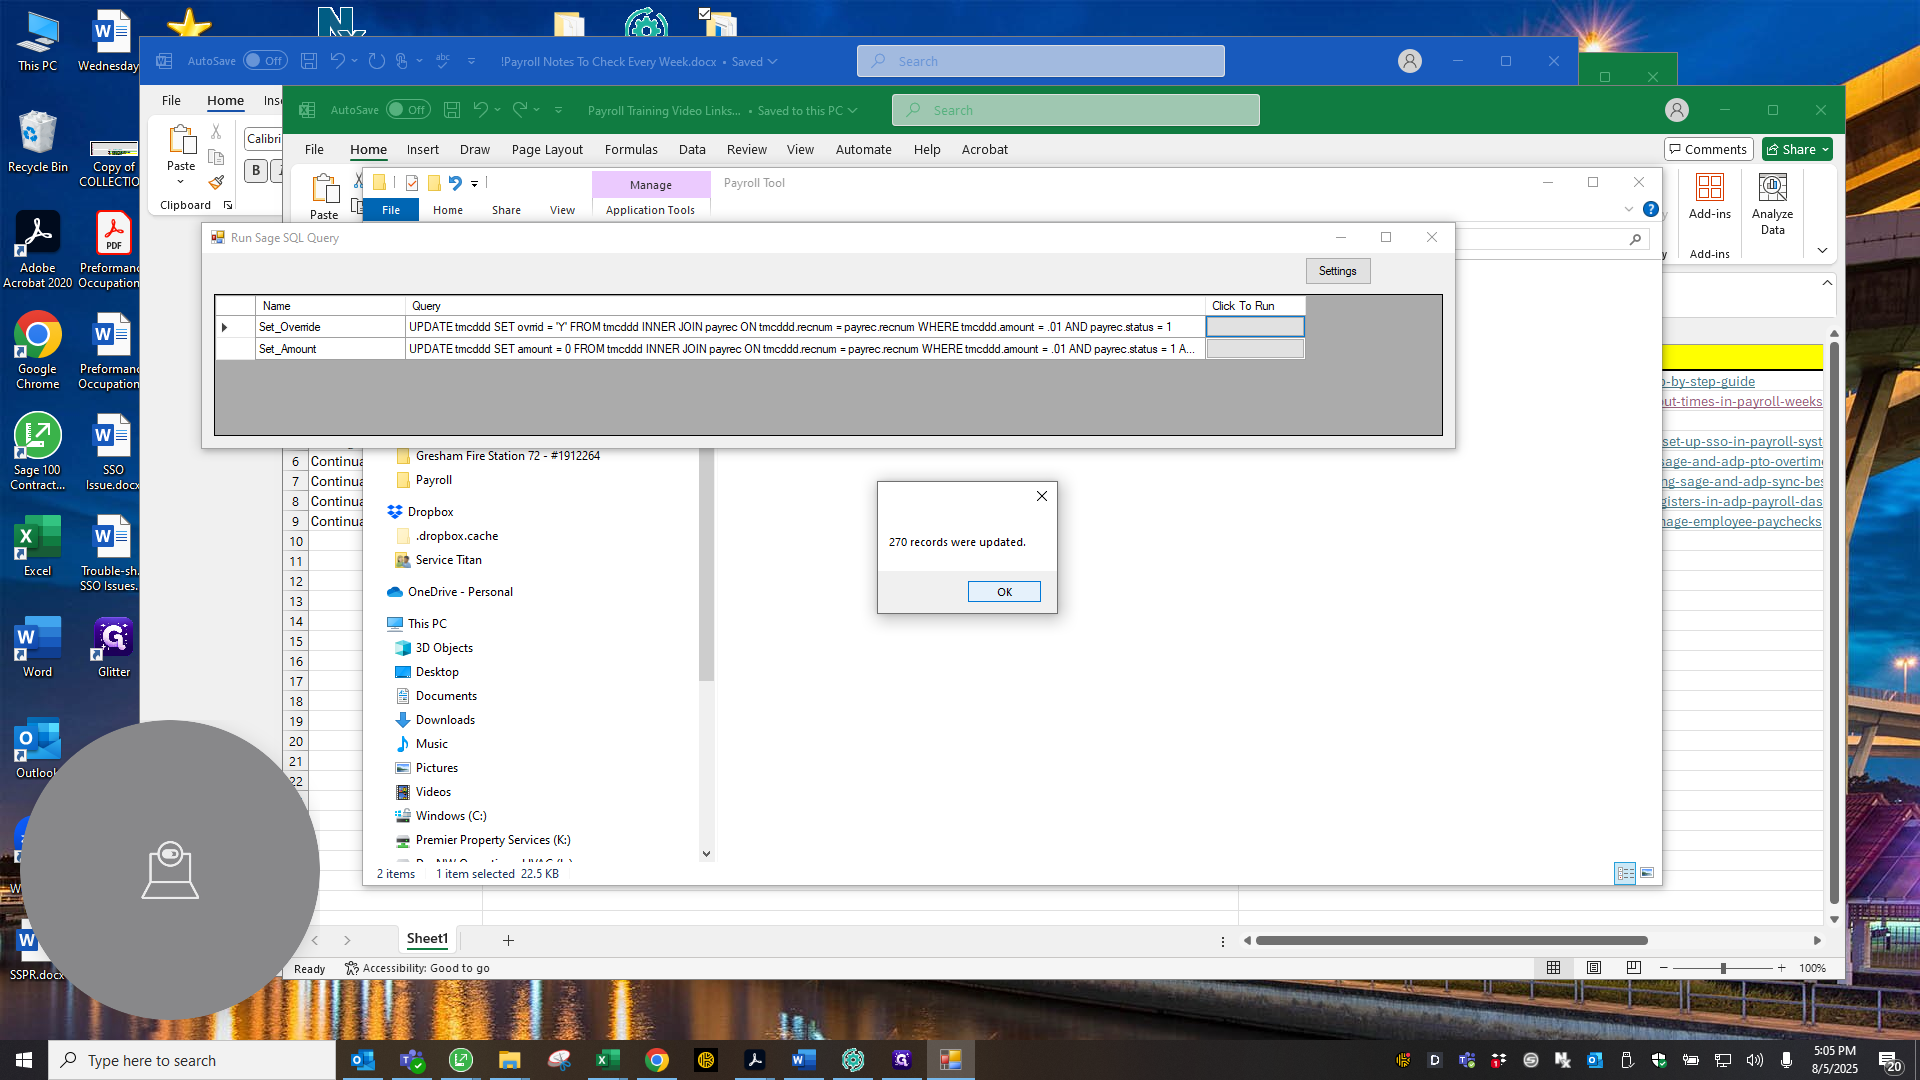Screen dimensions: 1920x1080
Task: Open Excel Add-ins icon
Action: (x=1710, y=196)
